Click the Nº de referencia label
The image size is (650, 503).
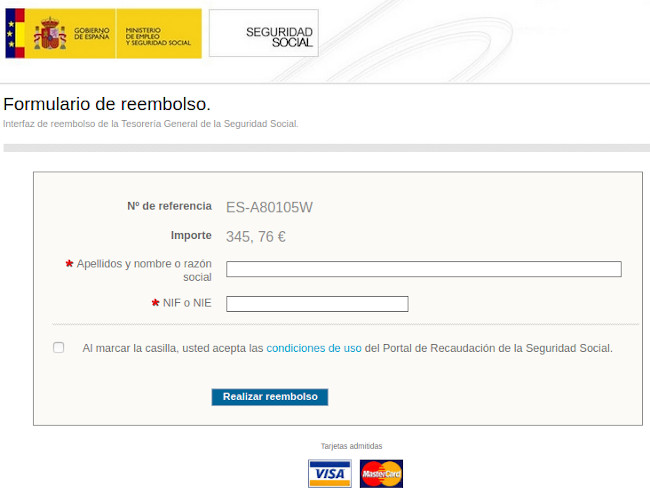tap(169, 206)
